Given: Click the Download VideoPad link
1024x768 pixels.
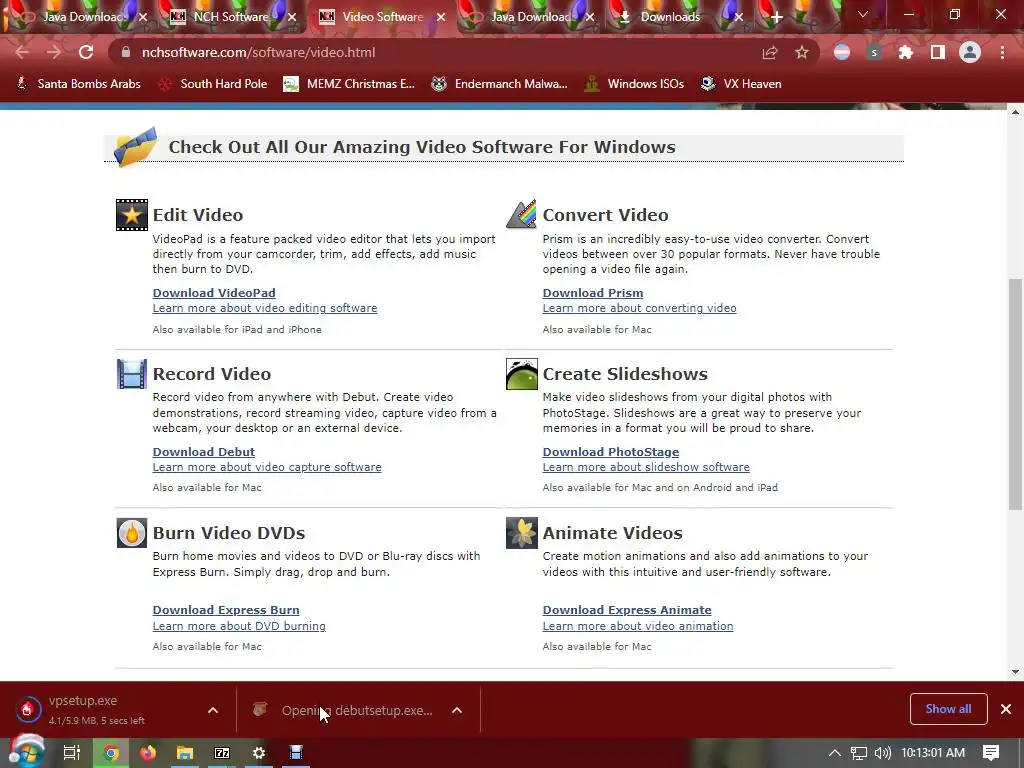Looking at the screenshot, I should pyautogui.click(x=214, y=293).
